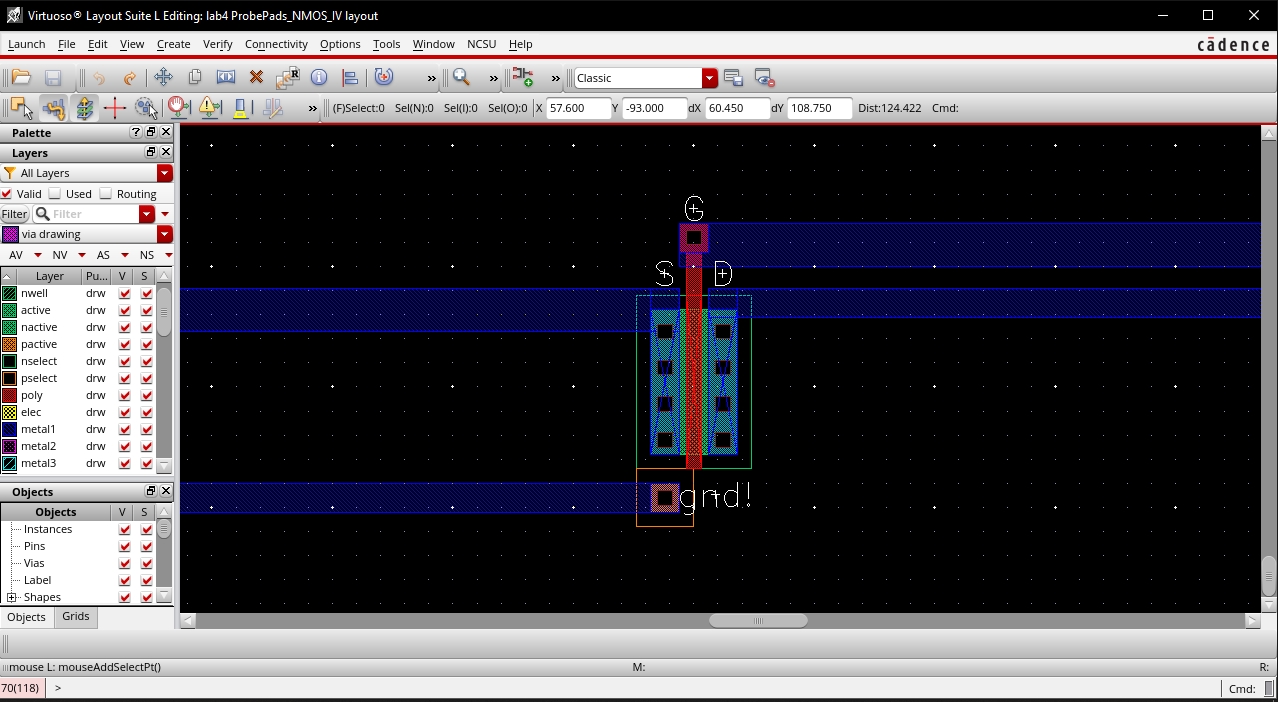Viewport: 1278px width, 702px height.
Task: Select the Move tool icon
Action: pyautogui.click(x=163, y=78)
